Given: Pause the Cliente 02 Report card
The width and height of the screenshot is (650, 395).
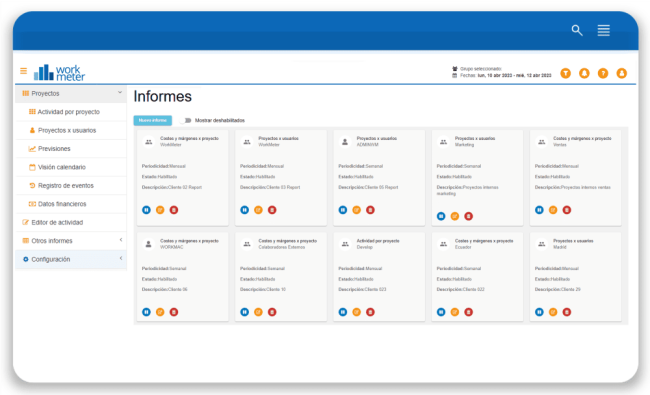Looking at the screenshot, I should (x=146, y=210).
